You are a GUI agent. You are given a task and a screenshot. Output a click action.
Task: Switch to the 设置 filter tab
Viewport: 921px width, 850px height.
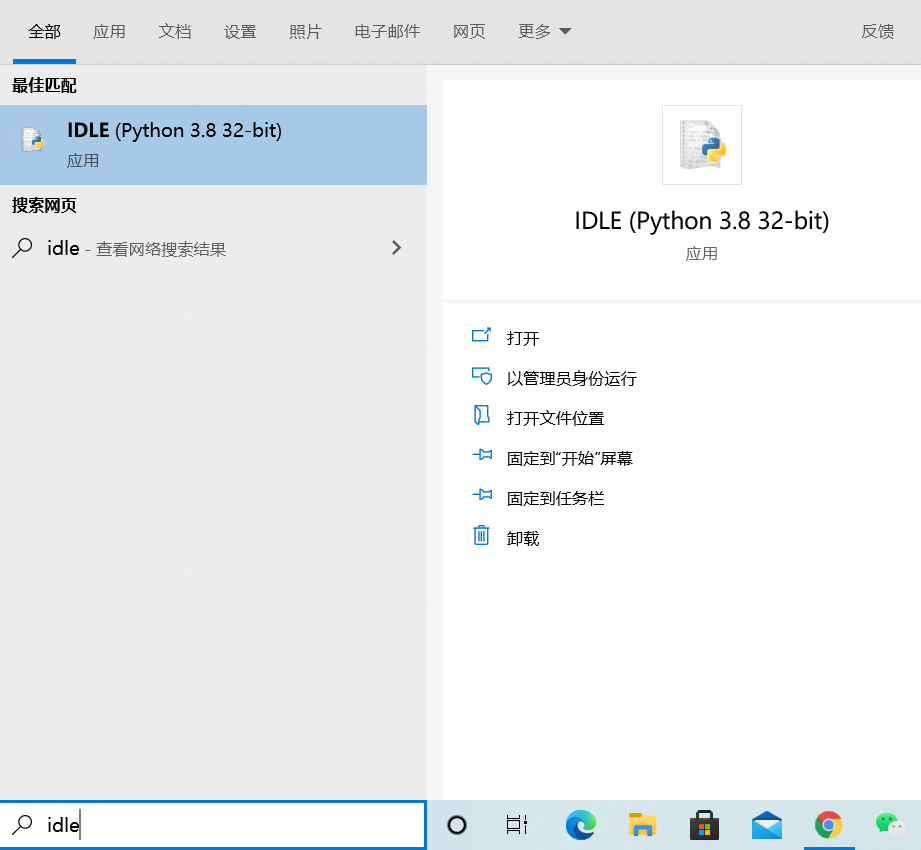pyautogui.click(x=240, y=31)
